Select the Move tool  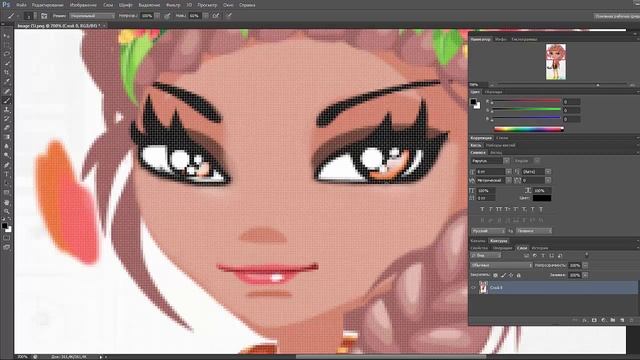[7, 36]
